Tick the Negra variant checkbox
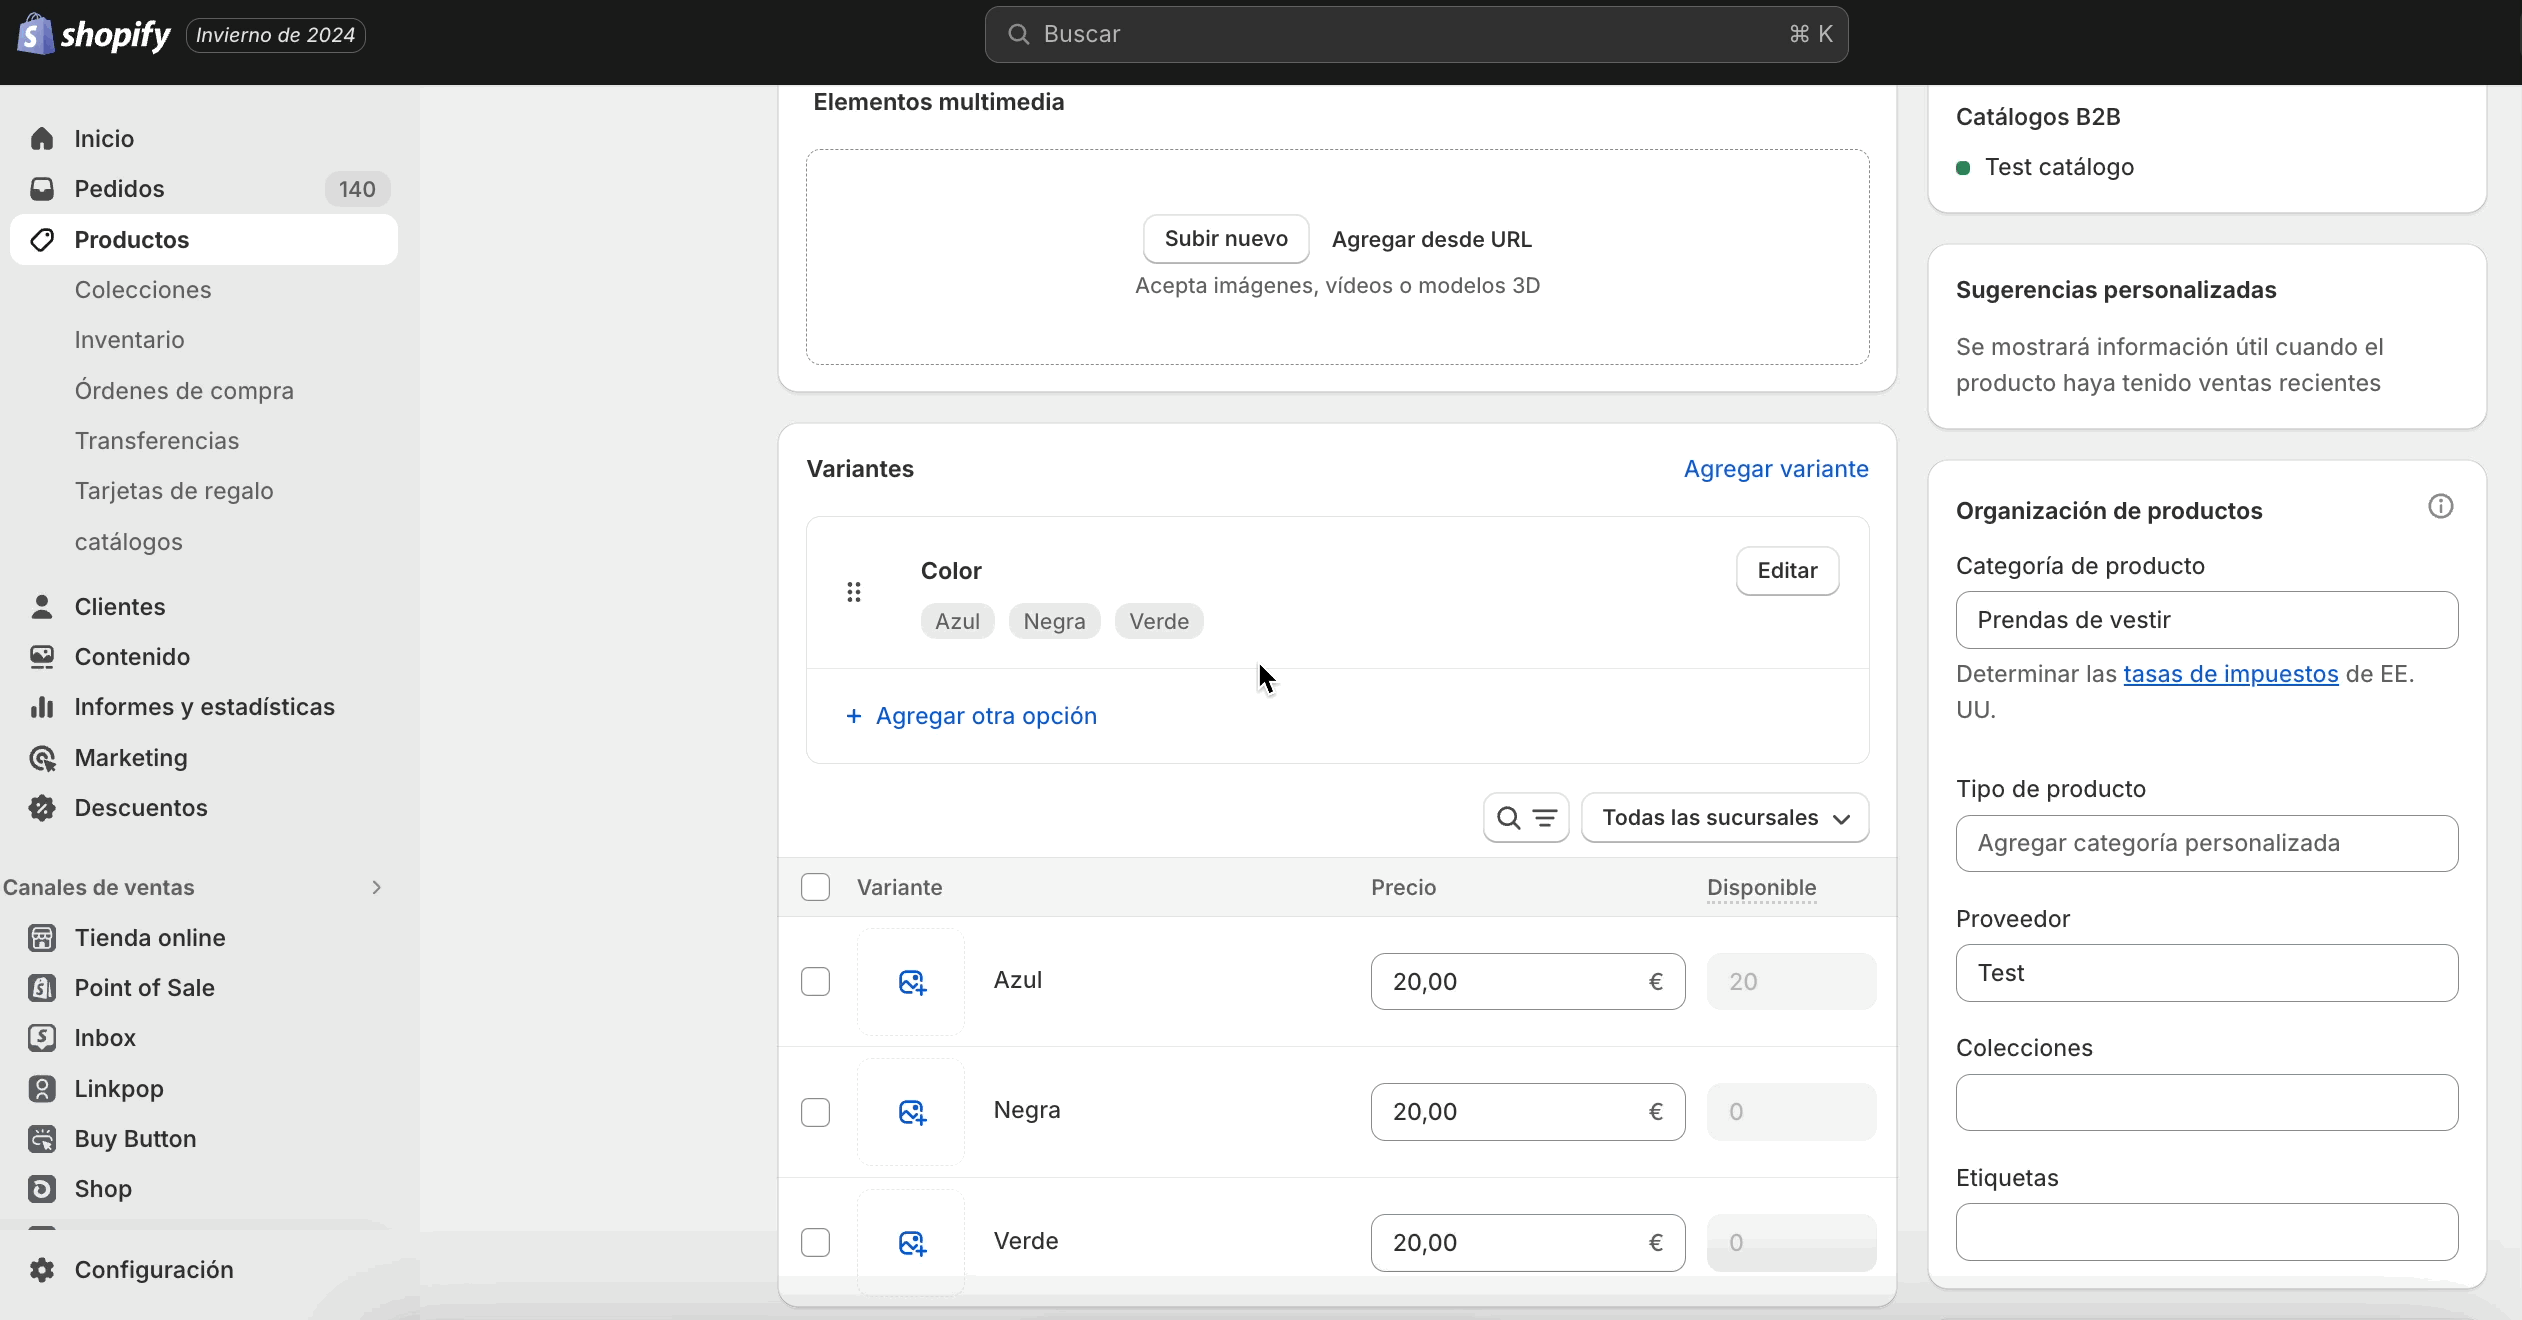Screen dimensions: 2522x1320 click(x=815, y=1112)
